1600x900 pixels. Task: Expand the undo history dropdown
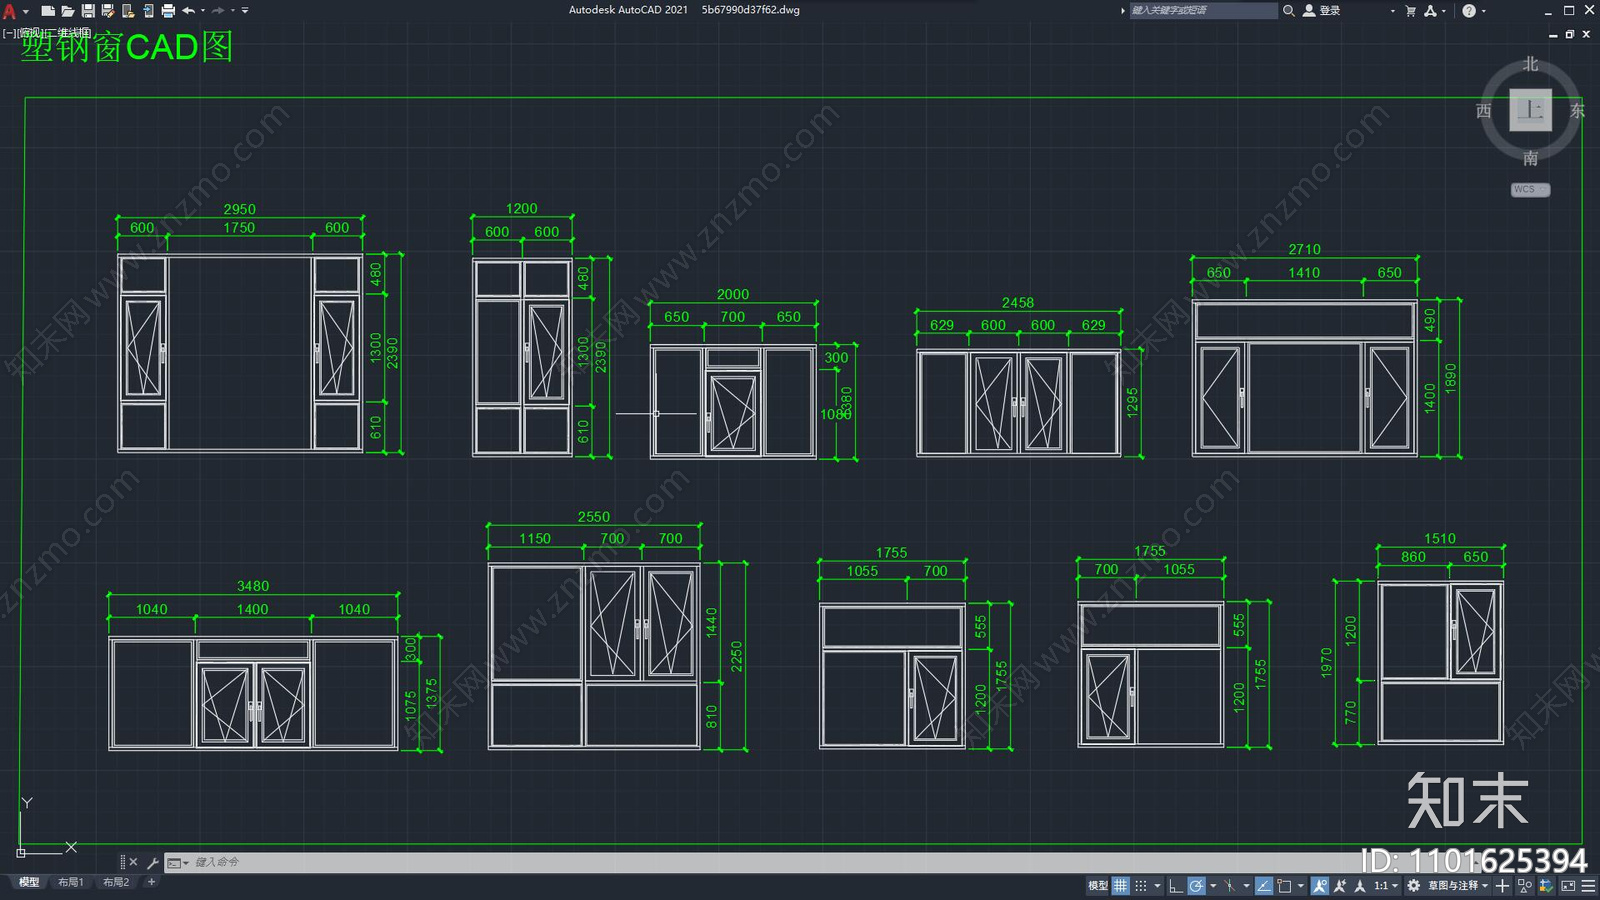[x=203, y=11]
